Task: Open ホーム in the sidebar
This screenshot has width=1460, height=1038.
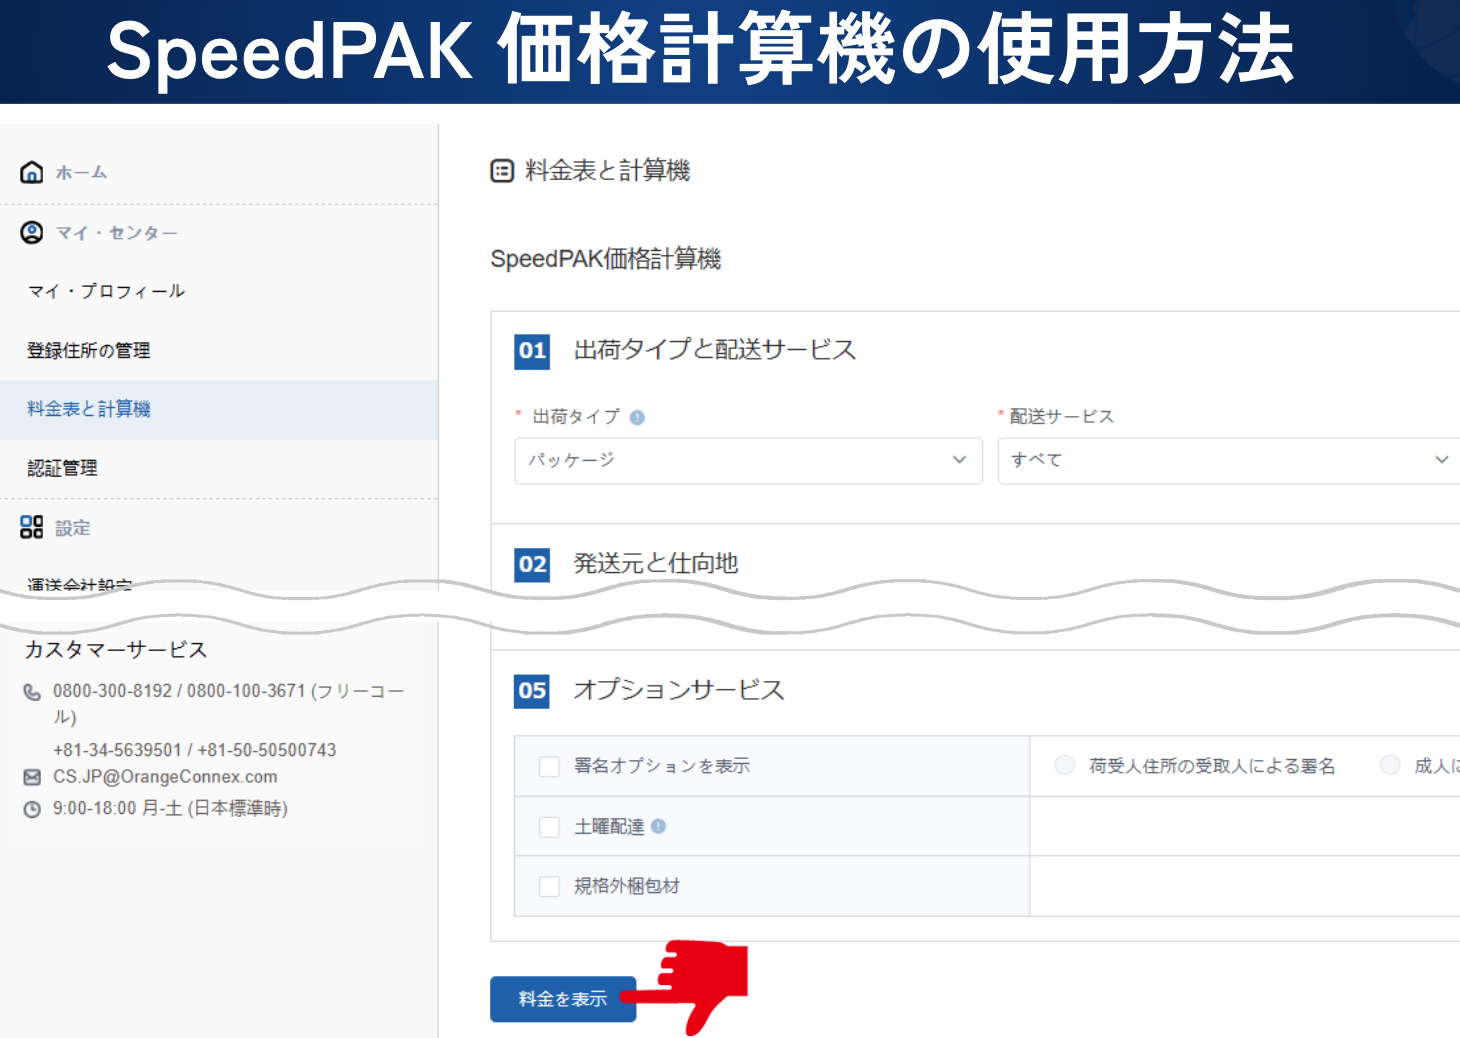Action: click(x=81, y=172)
